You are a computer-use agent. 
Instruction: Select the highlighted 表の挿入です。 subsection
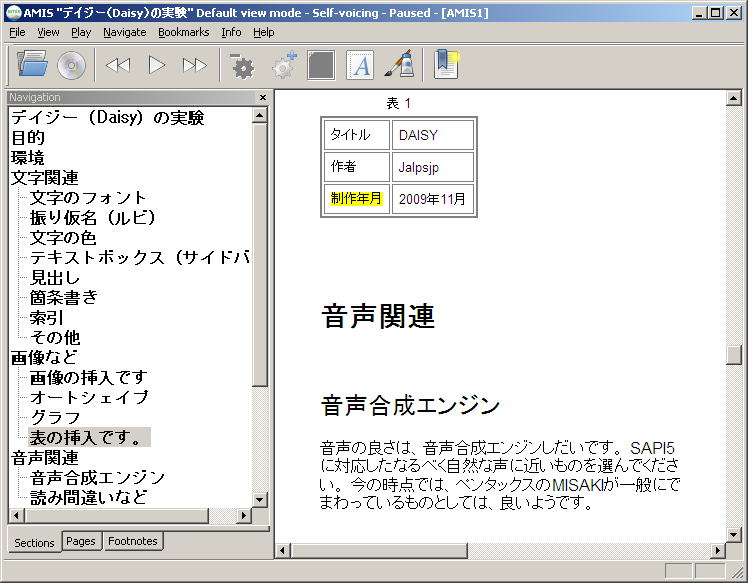click(90, 437)
